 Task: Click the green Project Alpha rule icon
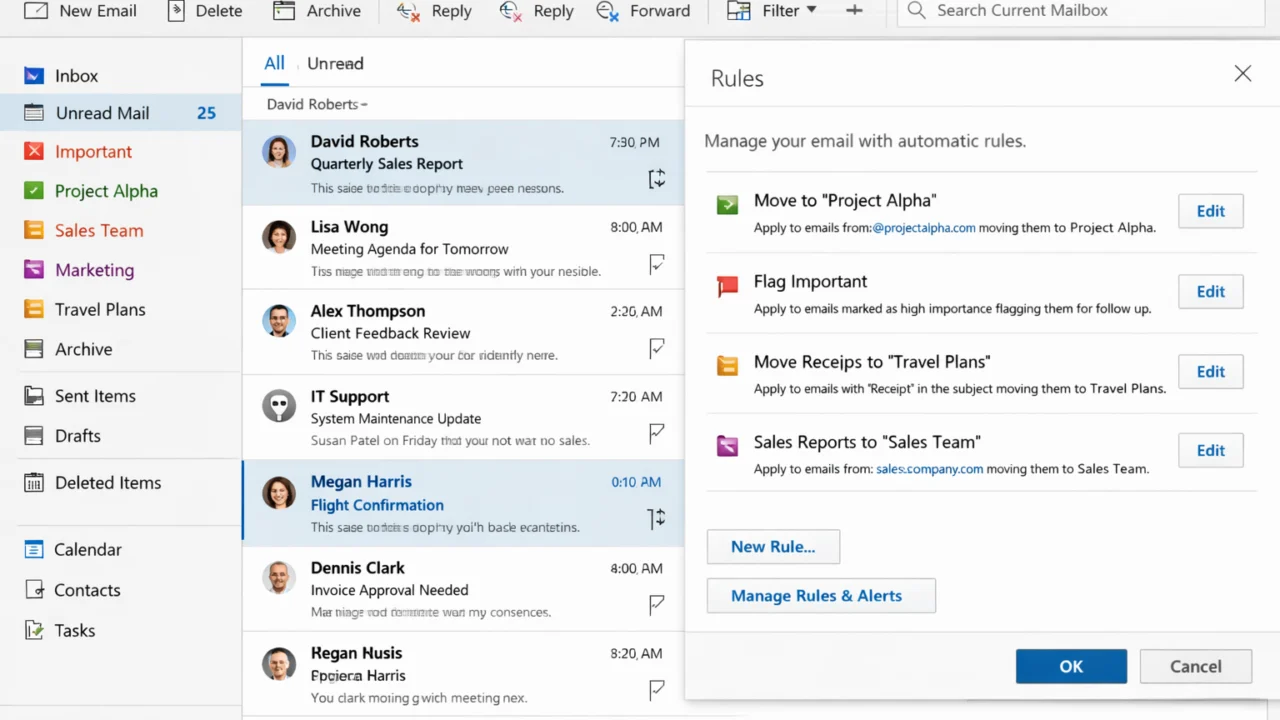pyautogui.click(x=727, y=205)
